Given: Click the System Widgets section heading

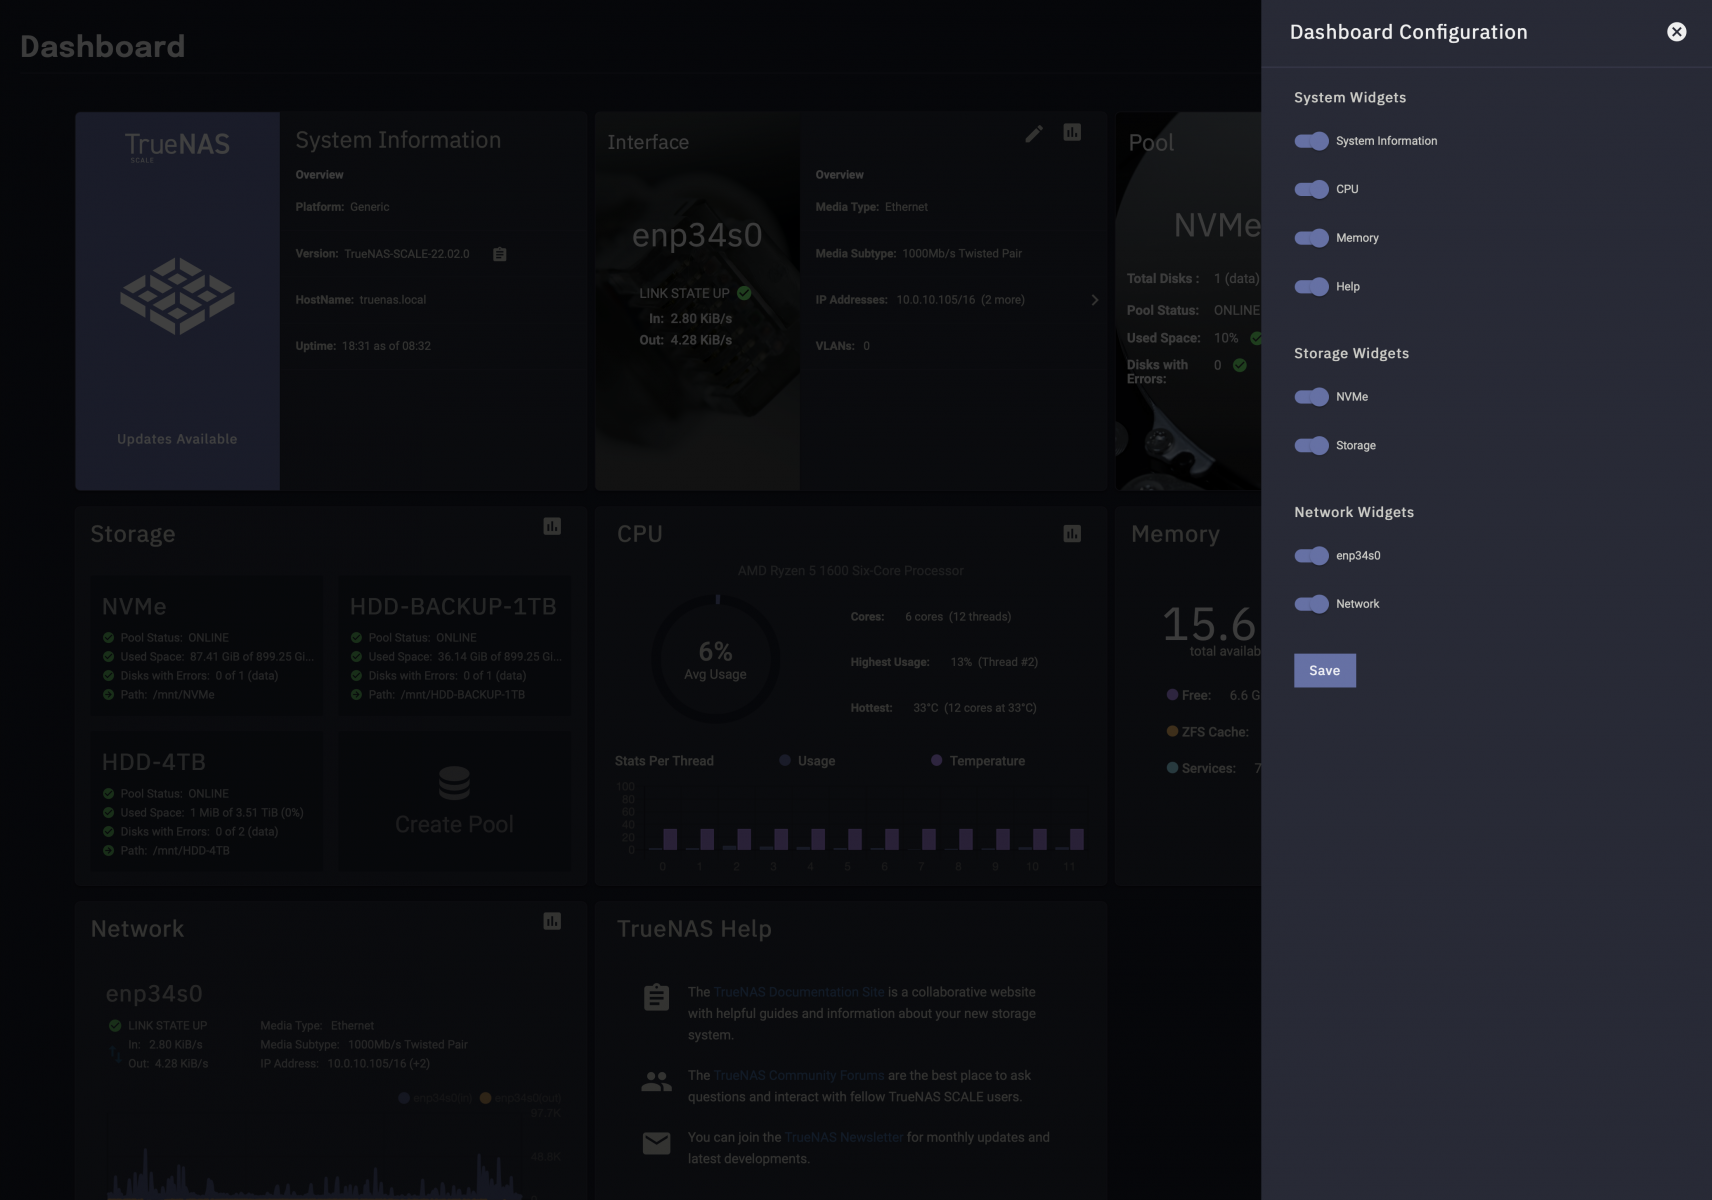Looking at the screenshot, I should tap(1350, 97).
